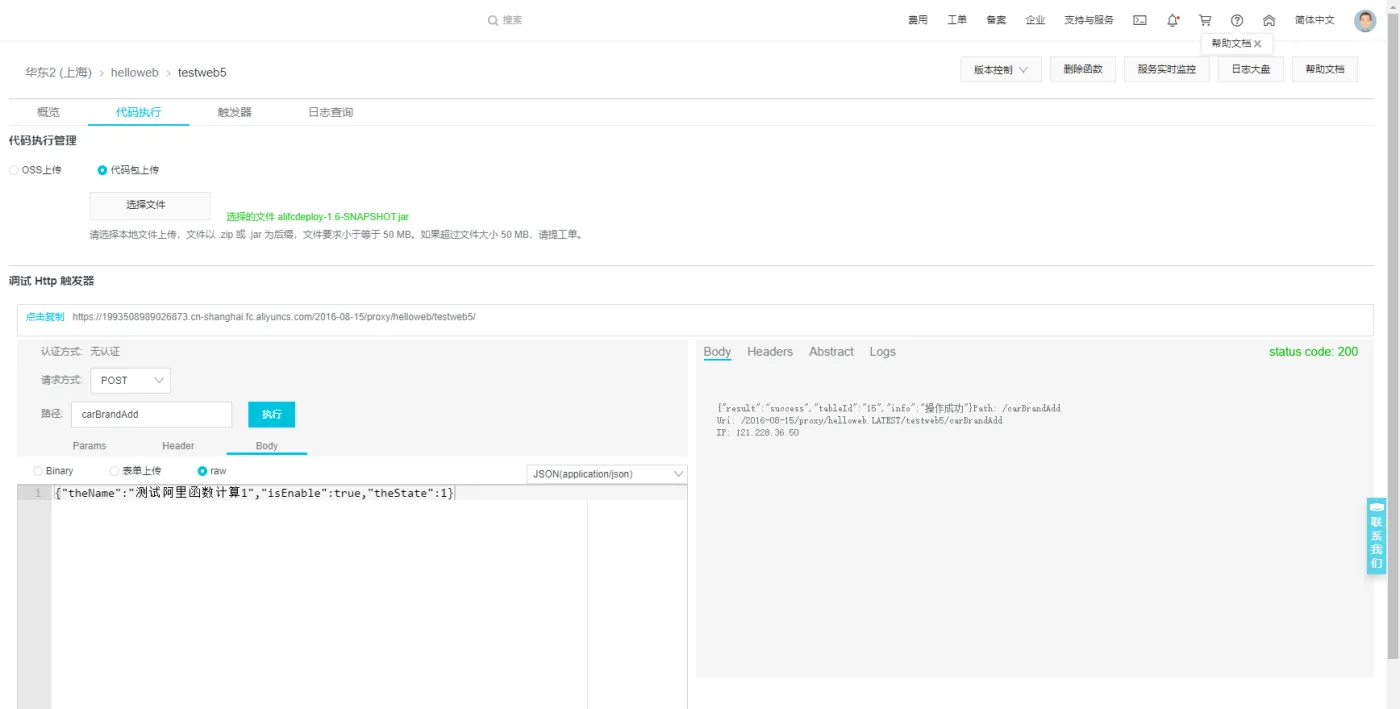Open the POST request method dropdown
Screen dimensions: 1400x709
(x=130, y=380)
